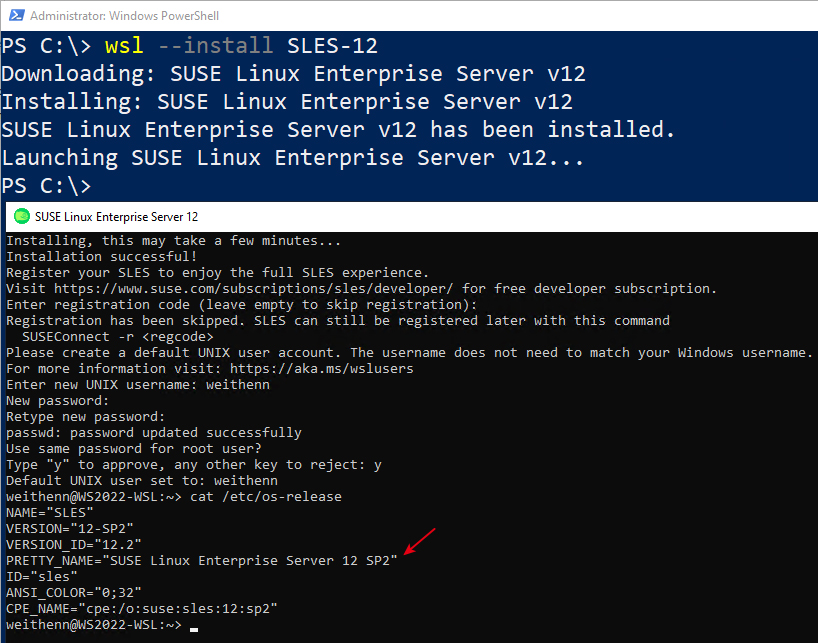Click the SUSEConnect -r <regcode> text

click(118, 337)
